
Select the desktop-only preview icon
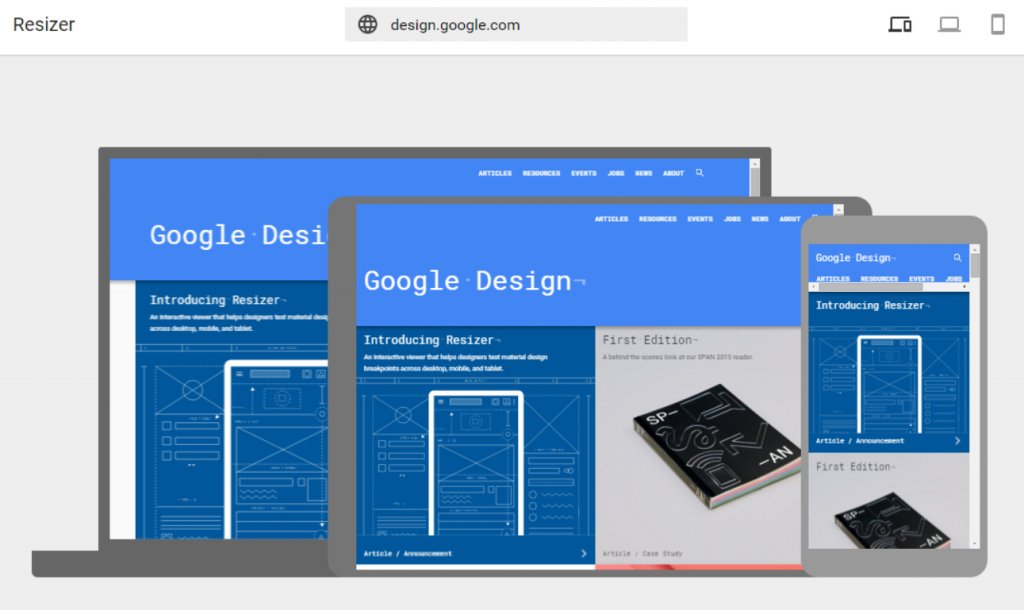(x=948, y=24)
